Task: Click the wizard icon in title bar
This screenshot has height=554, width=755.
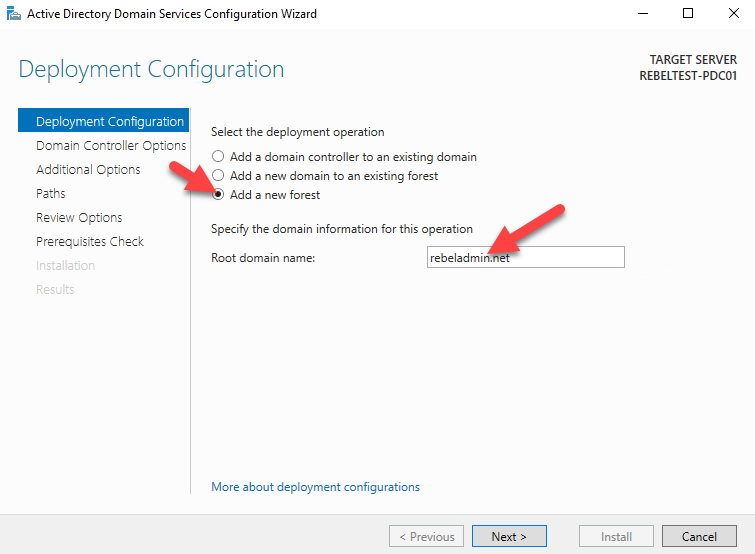Action: [13, 14]
